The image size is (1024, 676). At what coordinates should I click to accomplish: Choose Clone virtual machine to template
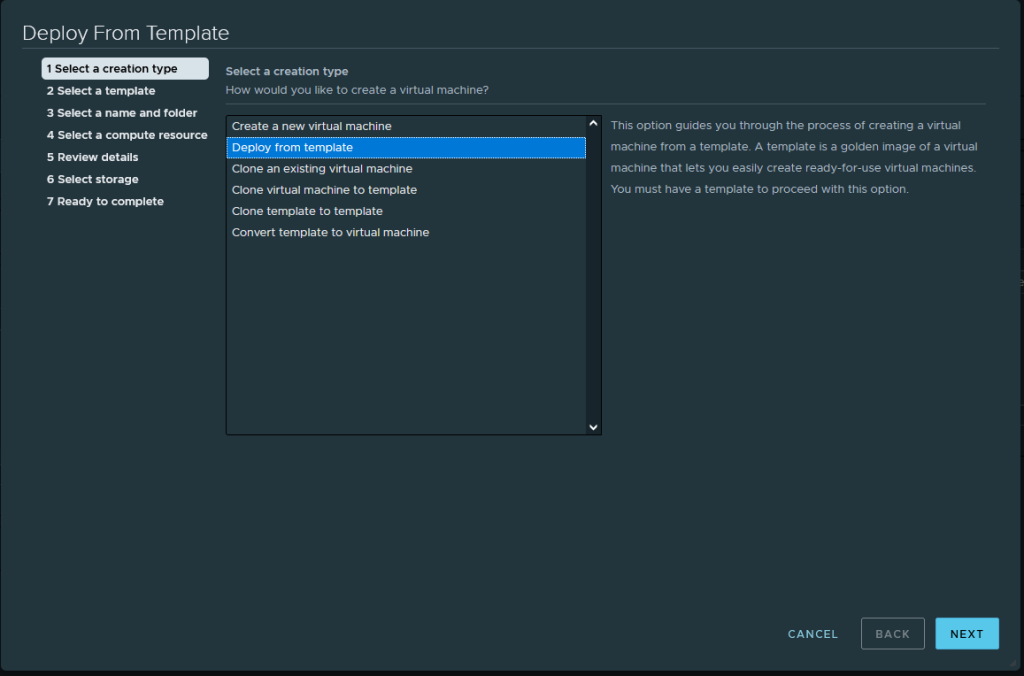tap(324, 190)
